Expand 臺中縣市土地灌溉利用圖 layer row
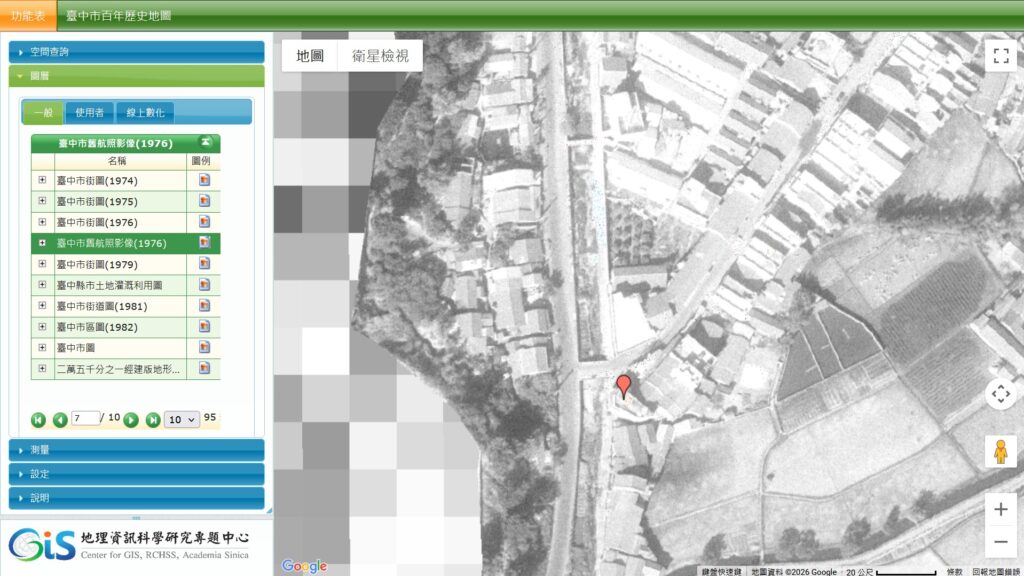This screenshot has width=1024, height=576. click(x=42, y=284)
